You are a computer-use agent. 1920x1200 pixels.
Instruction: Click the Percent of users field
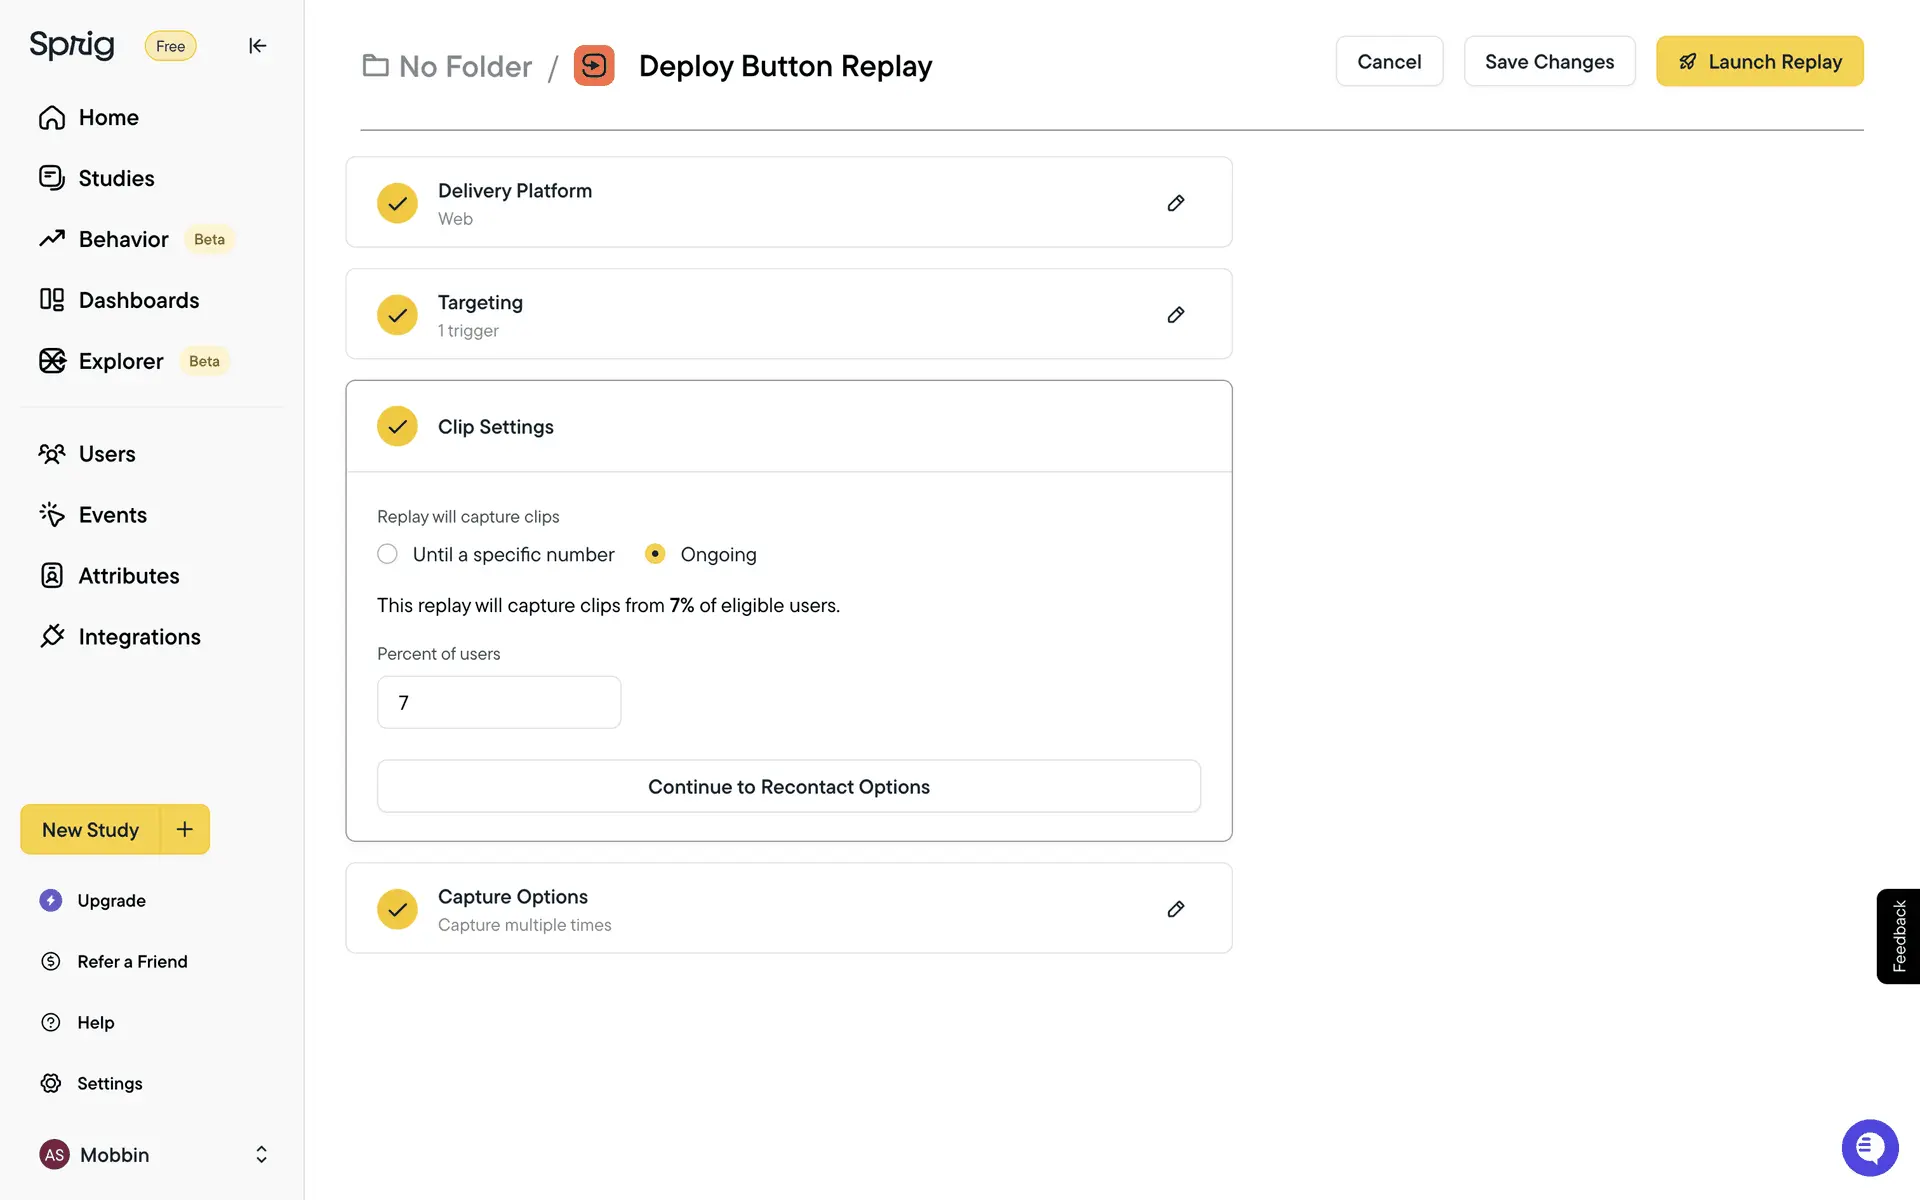click(x=498, y=703)
